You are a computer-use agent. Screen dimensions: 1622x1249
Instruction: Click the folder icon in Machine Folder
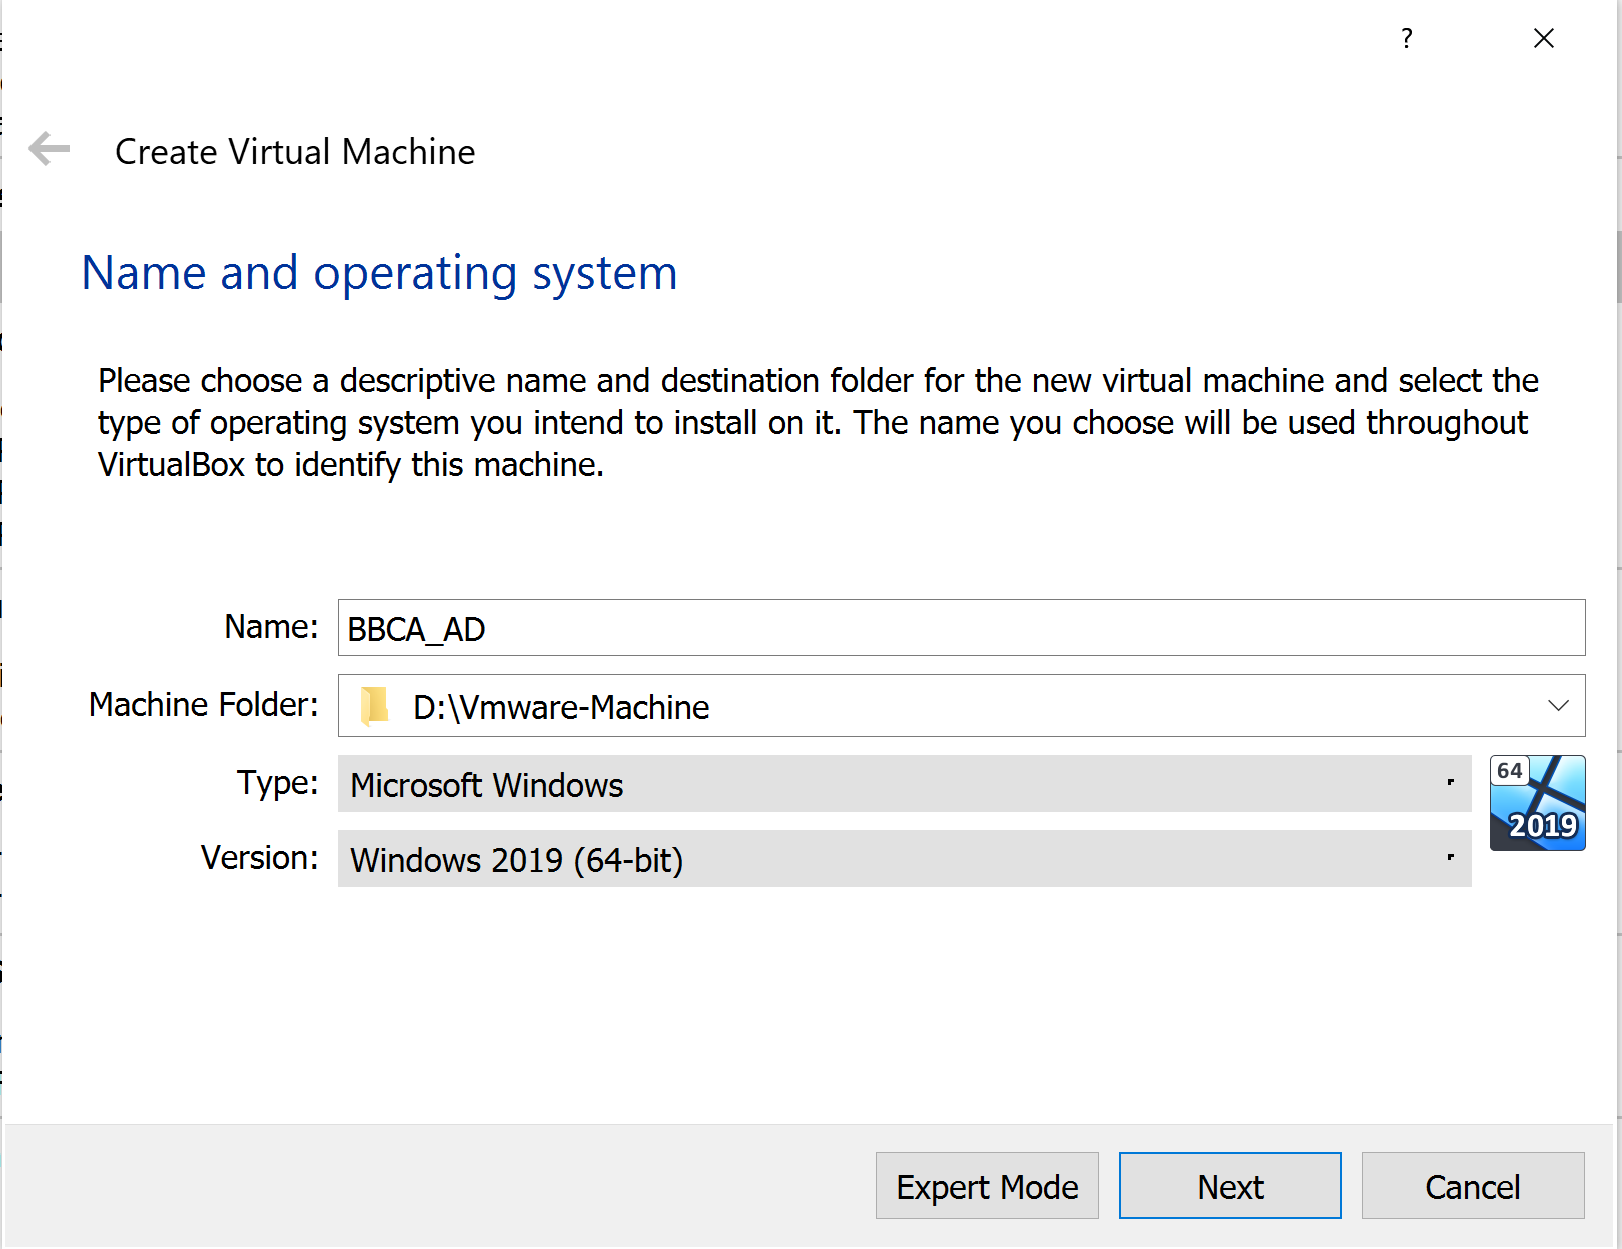[375, 706]
